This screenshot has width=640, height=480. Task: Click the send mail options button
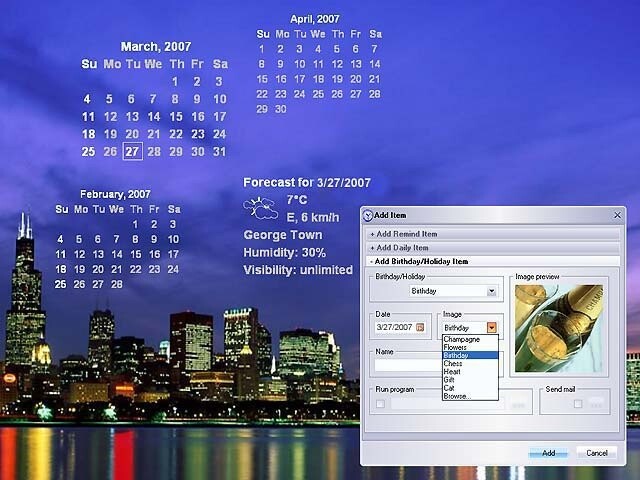(596, 404)
